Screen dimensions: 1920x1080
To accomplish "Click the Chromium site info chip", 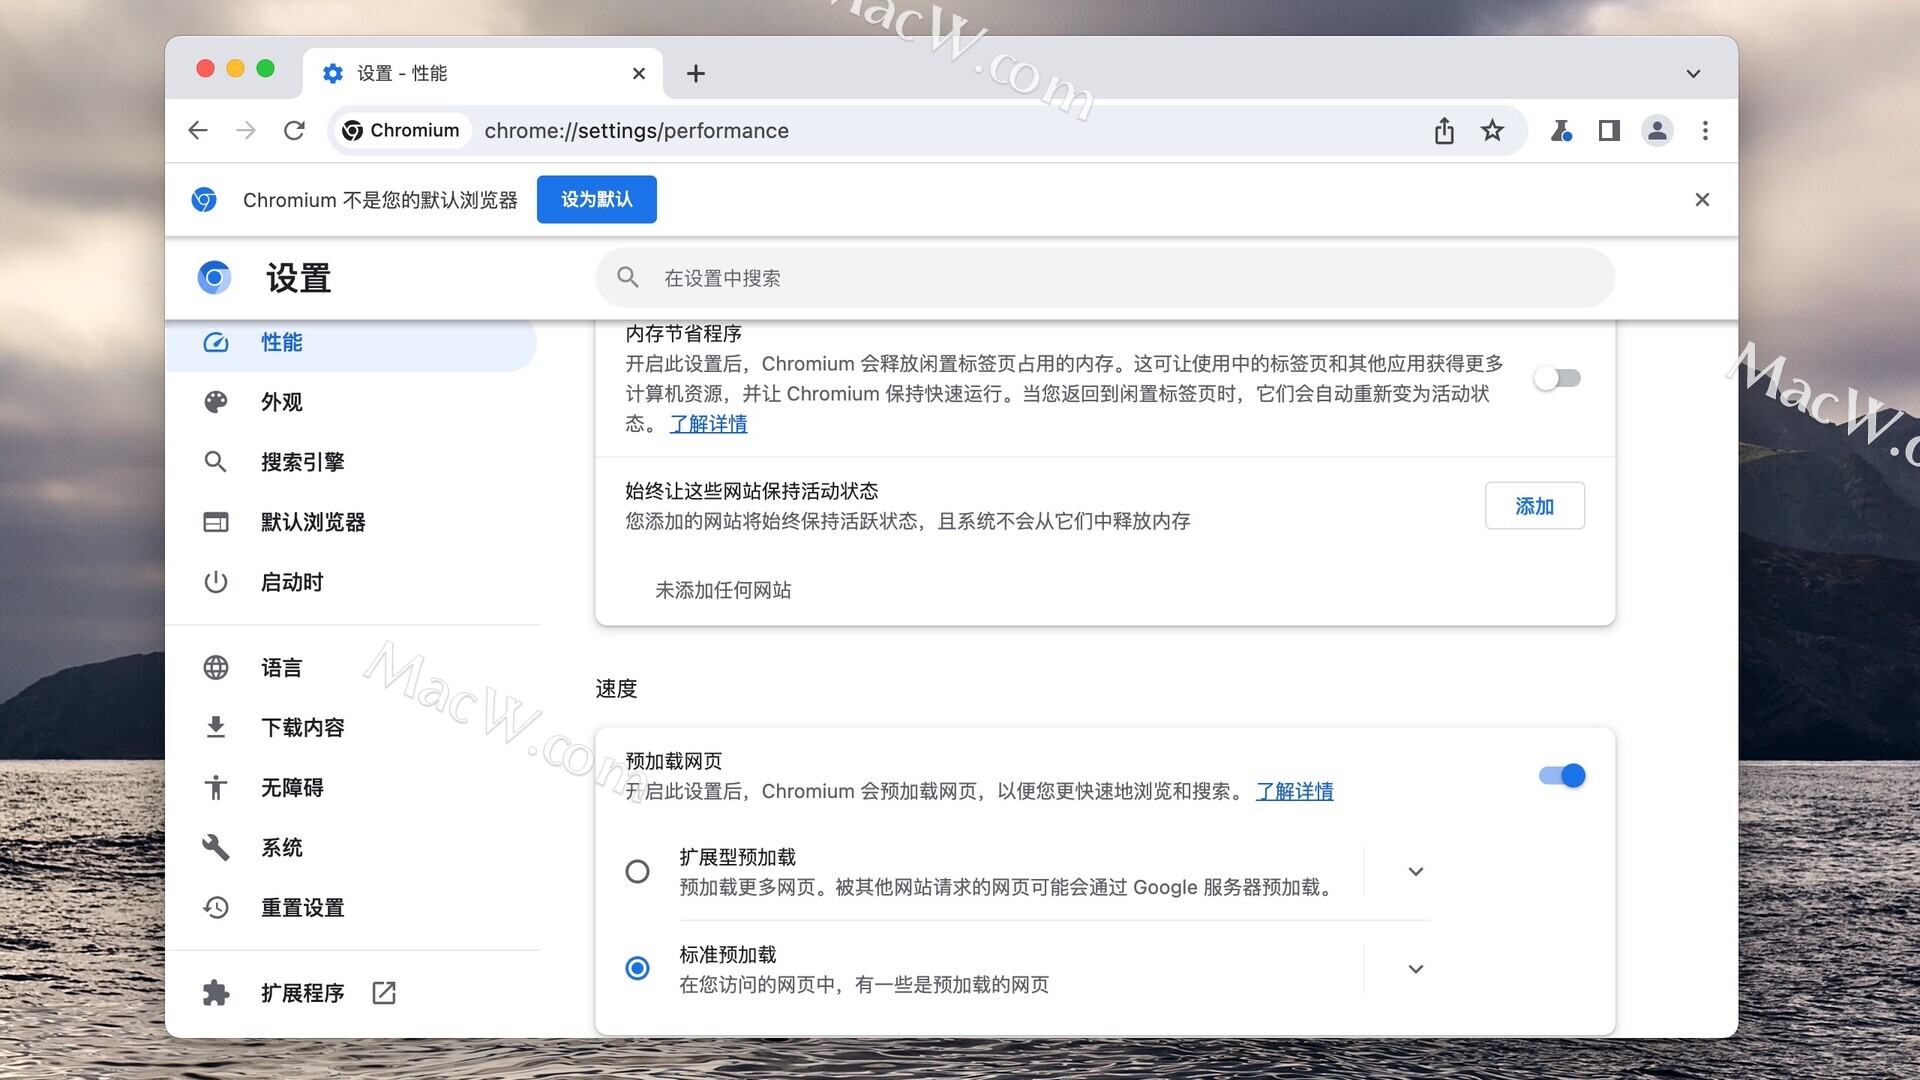I will click(x=401, y=130).
